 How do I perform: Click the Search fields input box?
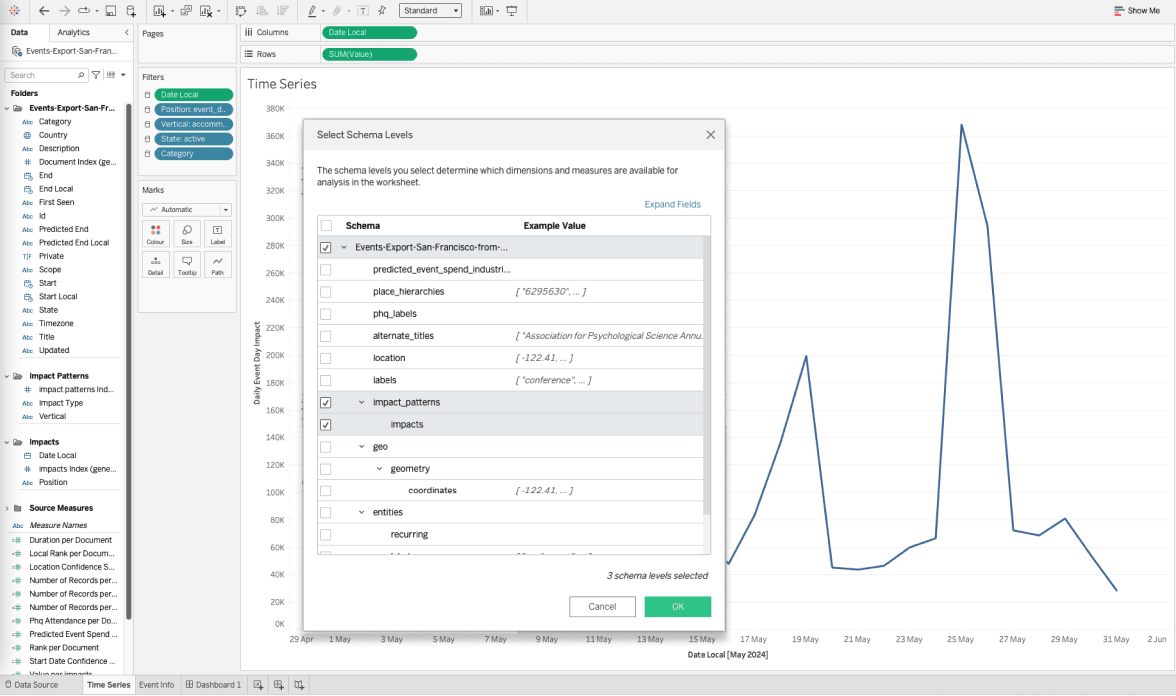pos(46,75)
